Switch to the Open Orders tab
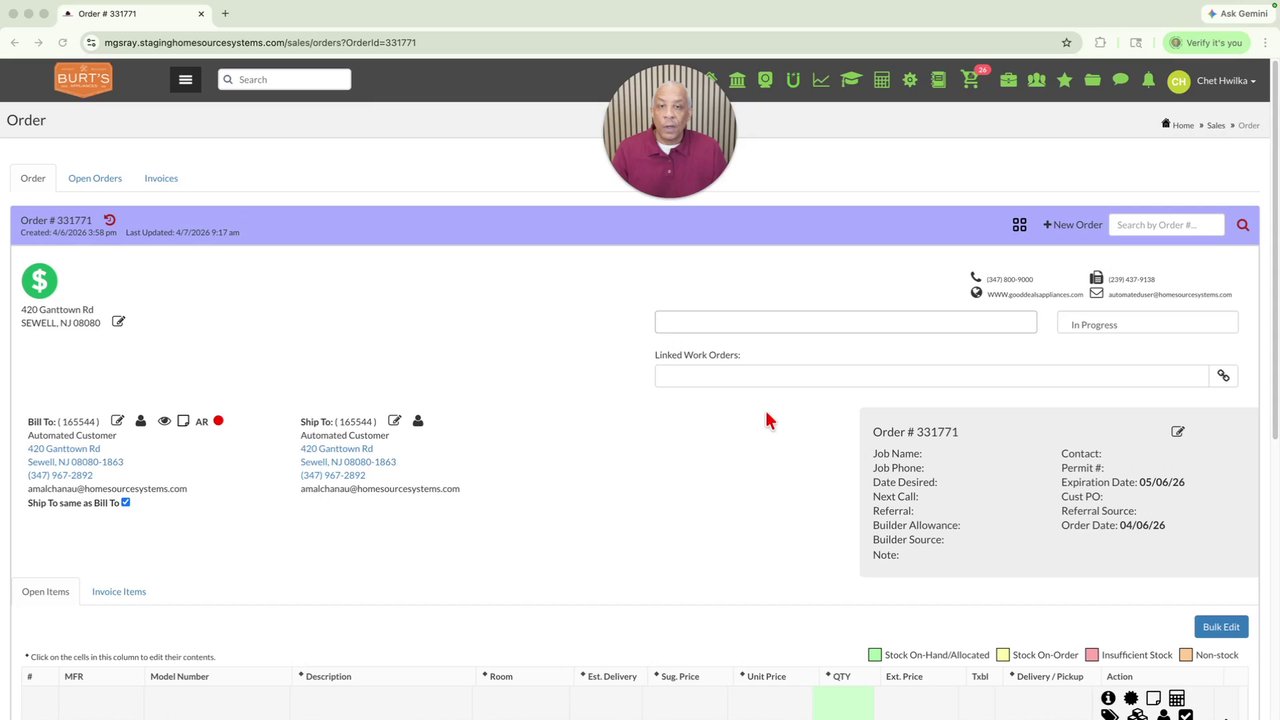The image size is (1280, 720). (95, 178)
